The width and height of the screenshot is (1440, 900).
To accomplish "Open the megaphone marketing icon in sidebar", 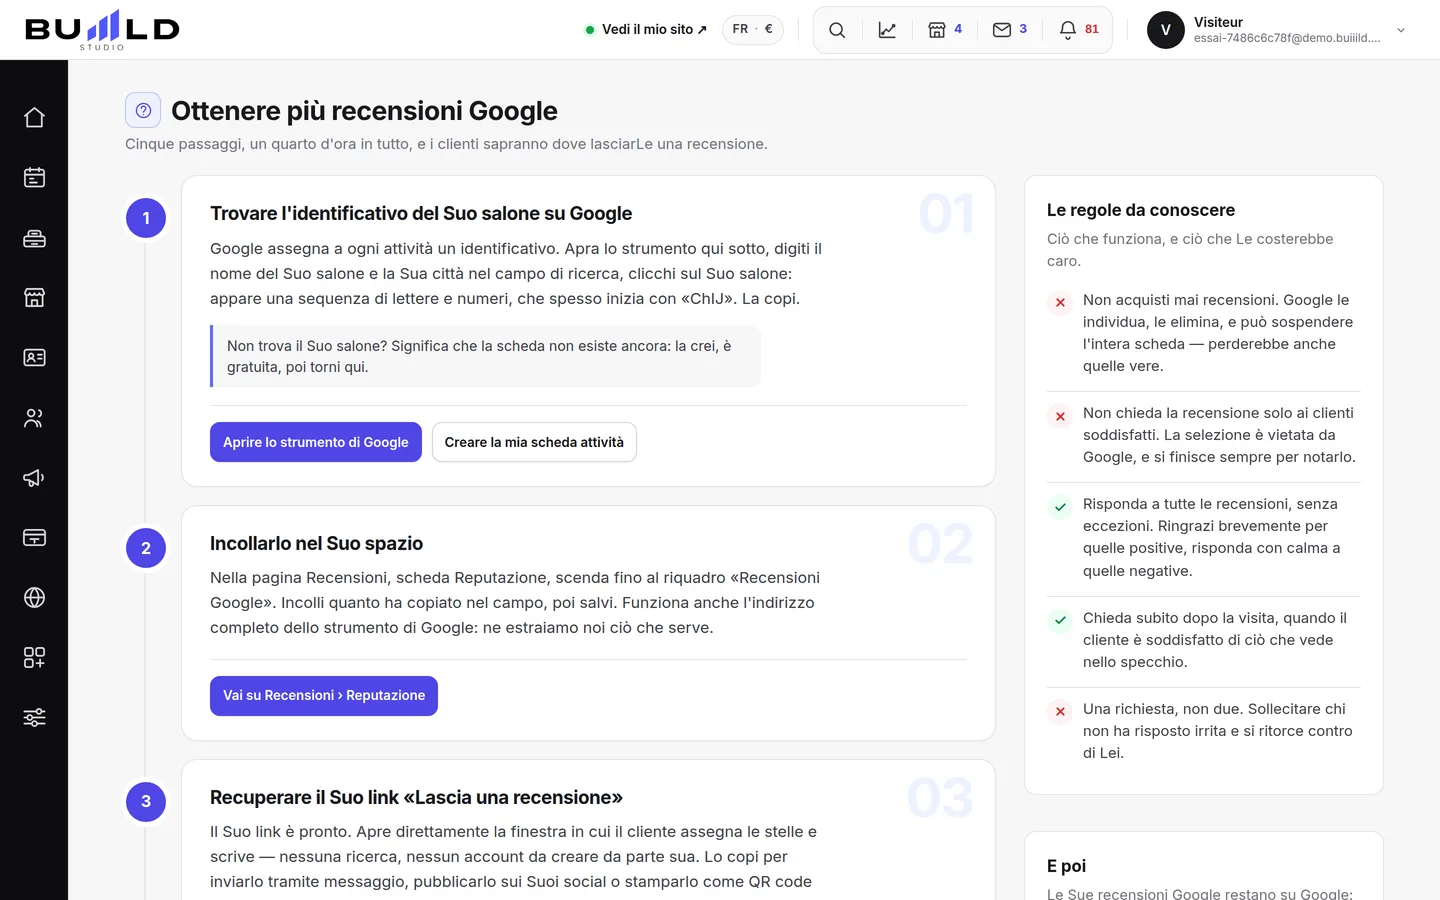I will click(x=34, y=478).
